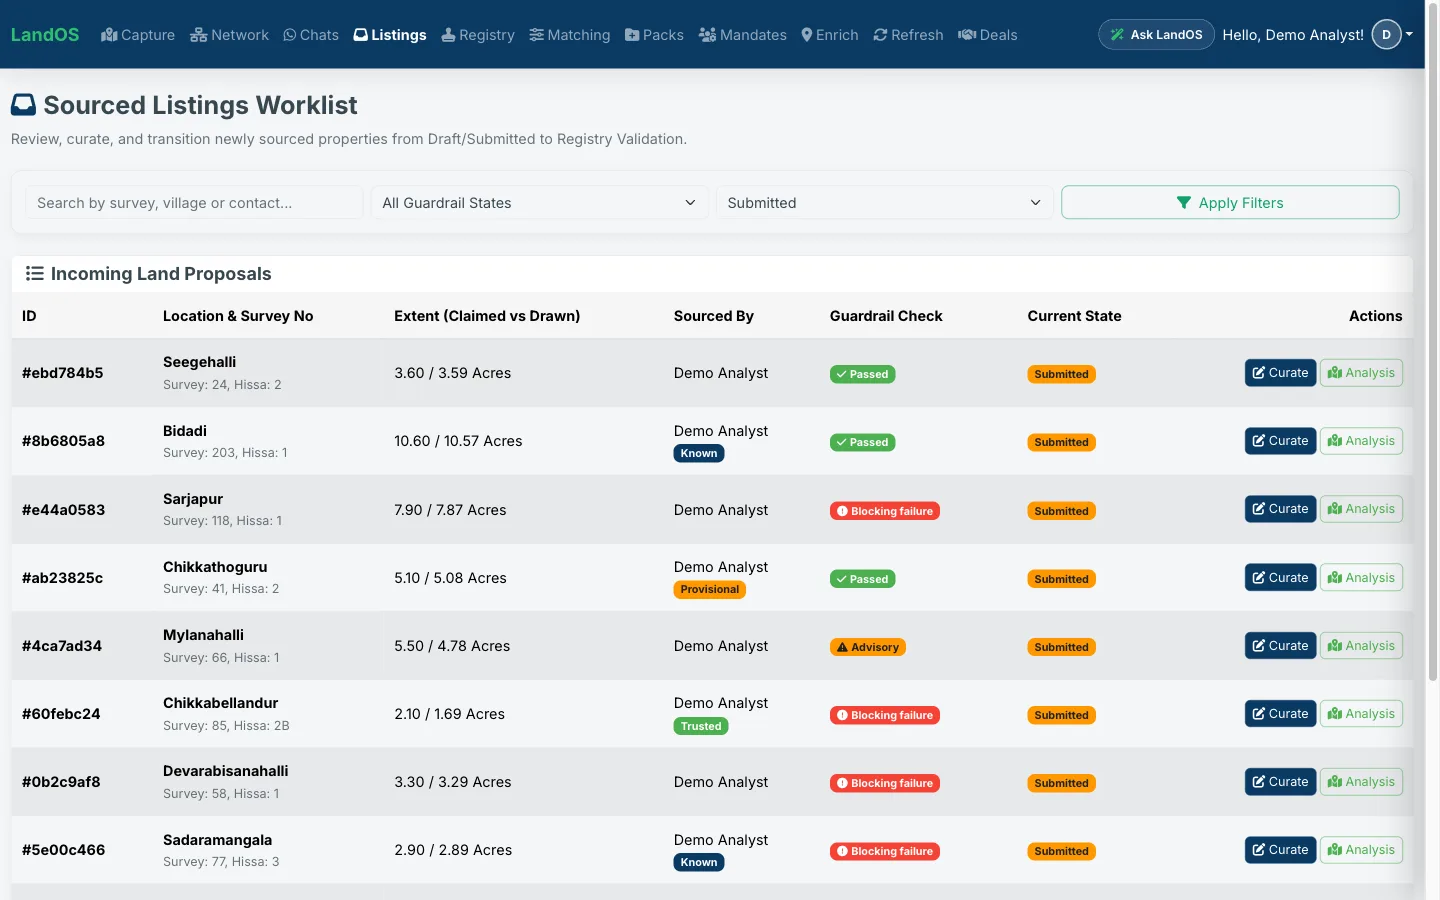Image resolution: width=1440 pixels, height=900 pixels.
Task: Click the Sourced Listings Worklist inbox icon
Action: (23, 105)
